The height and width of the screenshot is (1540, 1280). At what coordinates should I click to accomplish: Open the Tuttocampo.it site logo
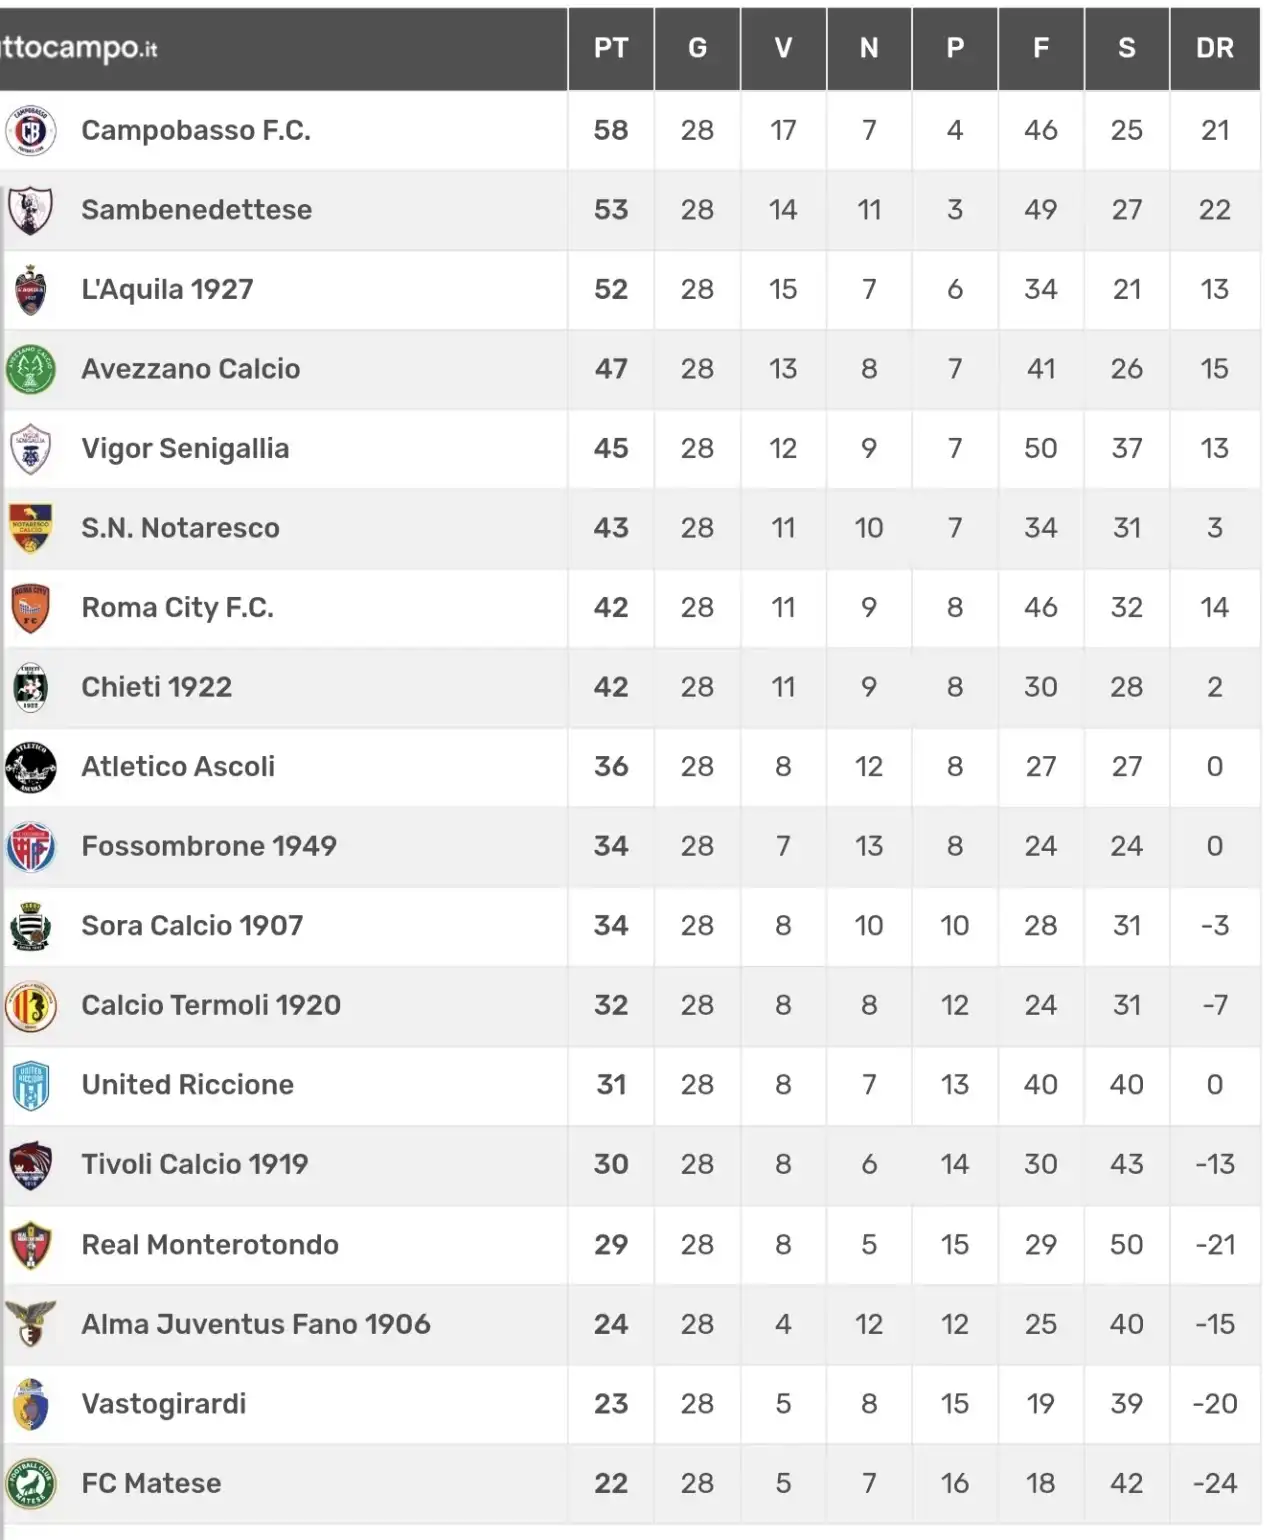(x=79, y=48)
